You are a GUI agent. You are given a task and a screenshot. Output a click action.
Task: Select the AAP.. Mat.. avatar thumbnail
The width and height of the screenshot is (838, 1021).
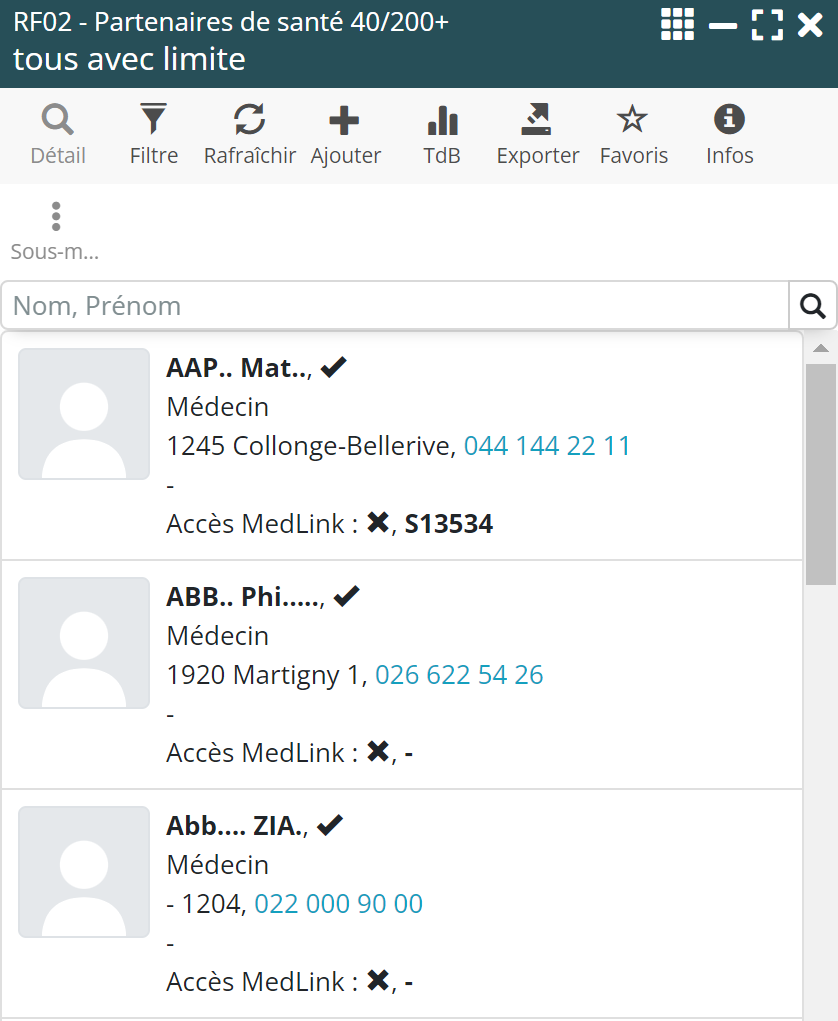[84, 414]
